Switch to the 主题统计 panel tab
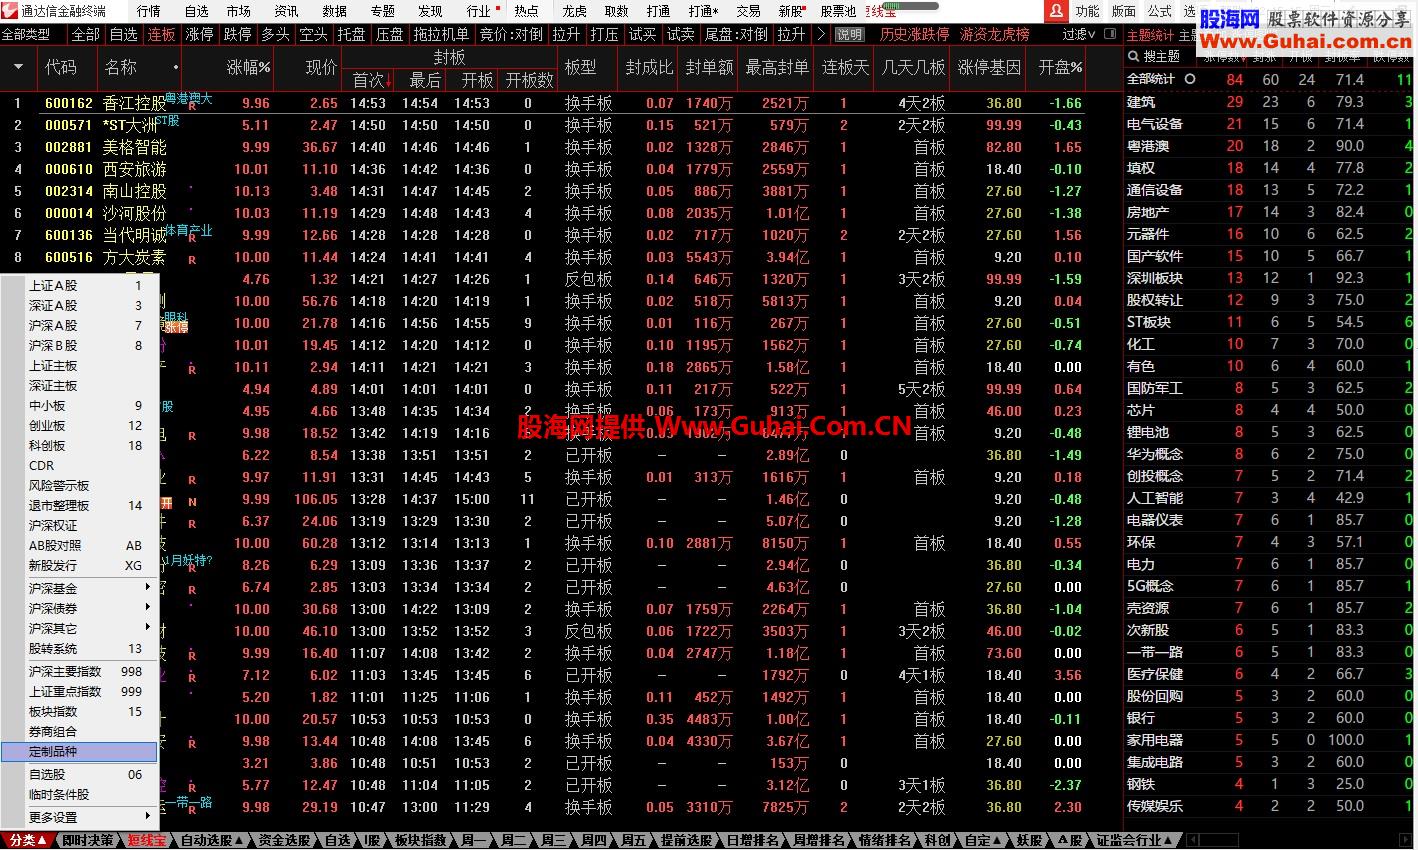The image size is (1418, 850). 1150,34
